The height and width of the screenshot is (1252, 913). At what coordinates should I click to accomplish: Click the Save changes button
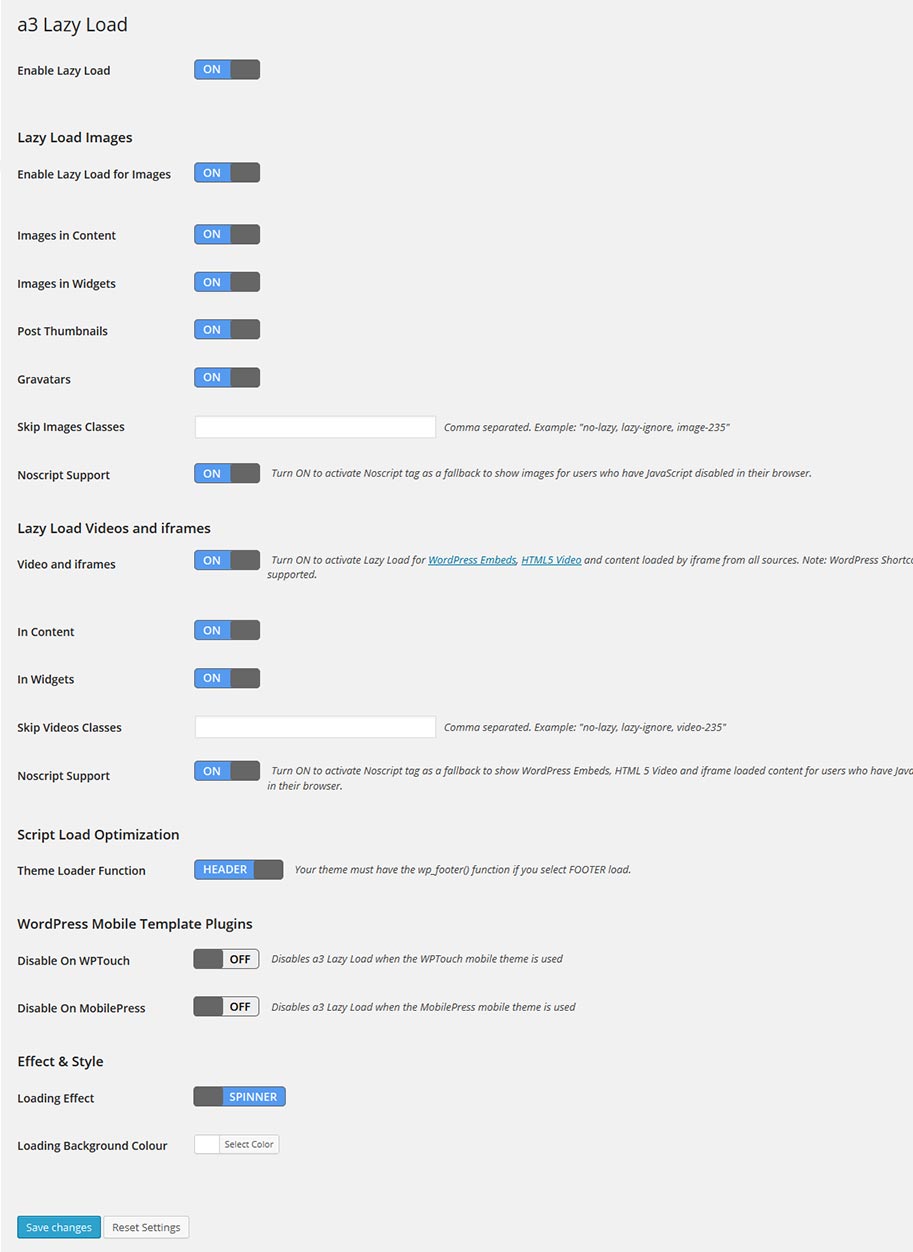tap(59, 1228)
